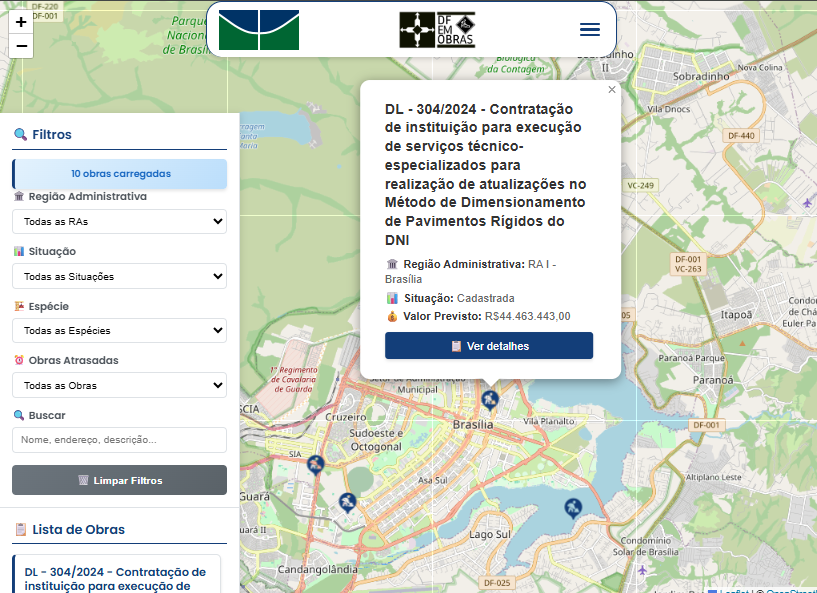
Task: Click the Lista de Obras heading
Action: pos(79,529)
